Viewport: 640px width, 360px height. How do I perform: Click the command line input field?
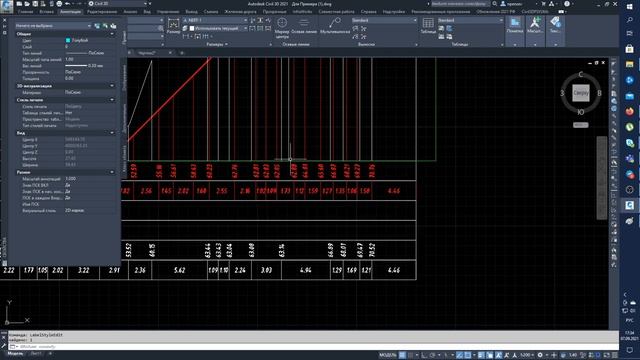(314, 347)
